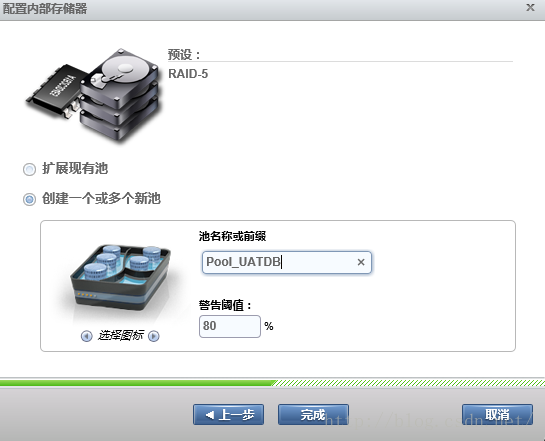Click the memory chip icon in image
The image size is (545, 441).
(55, 91)
